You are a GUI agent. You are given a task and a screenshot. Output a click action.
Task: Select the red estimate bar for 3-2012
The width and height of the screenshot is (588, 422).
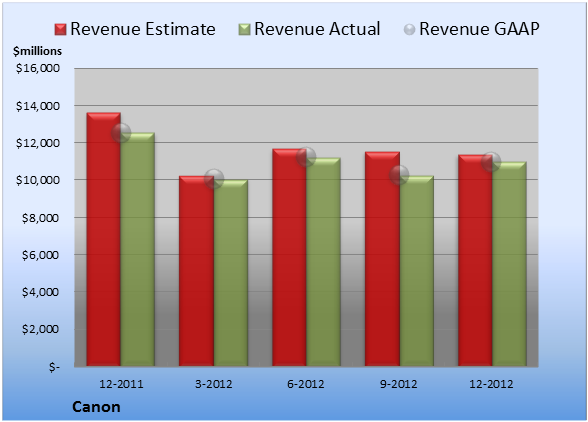pos(196,271)
